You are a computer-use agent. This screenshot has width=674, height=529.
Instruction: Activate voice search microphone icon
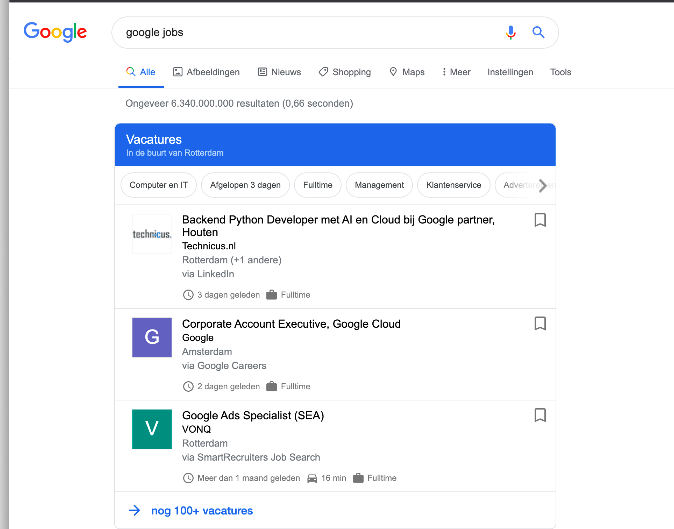[511, 32]
